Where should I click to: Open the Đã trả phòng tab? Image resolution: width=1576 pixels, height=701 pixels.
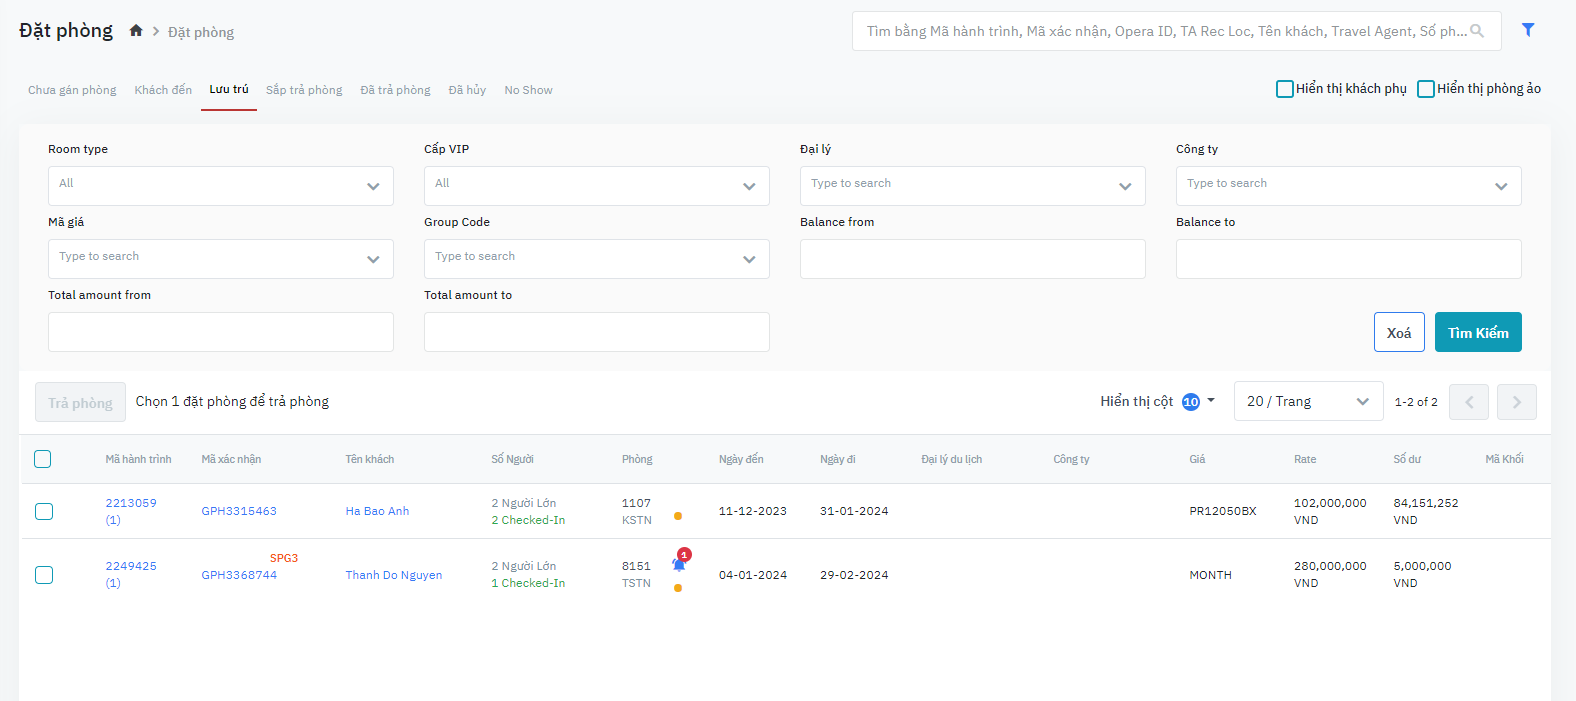tap(395, 90)
